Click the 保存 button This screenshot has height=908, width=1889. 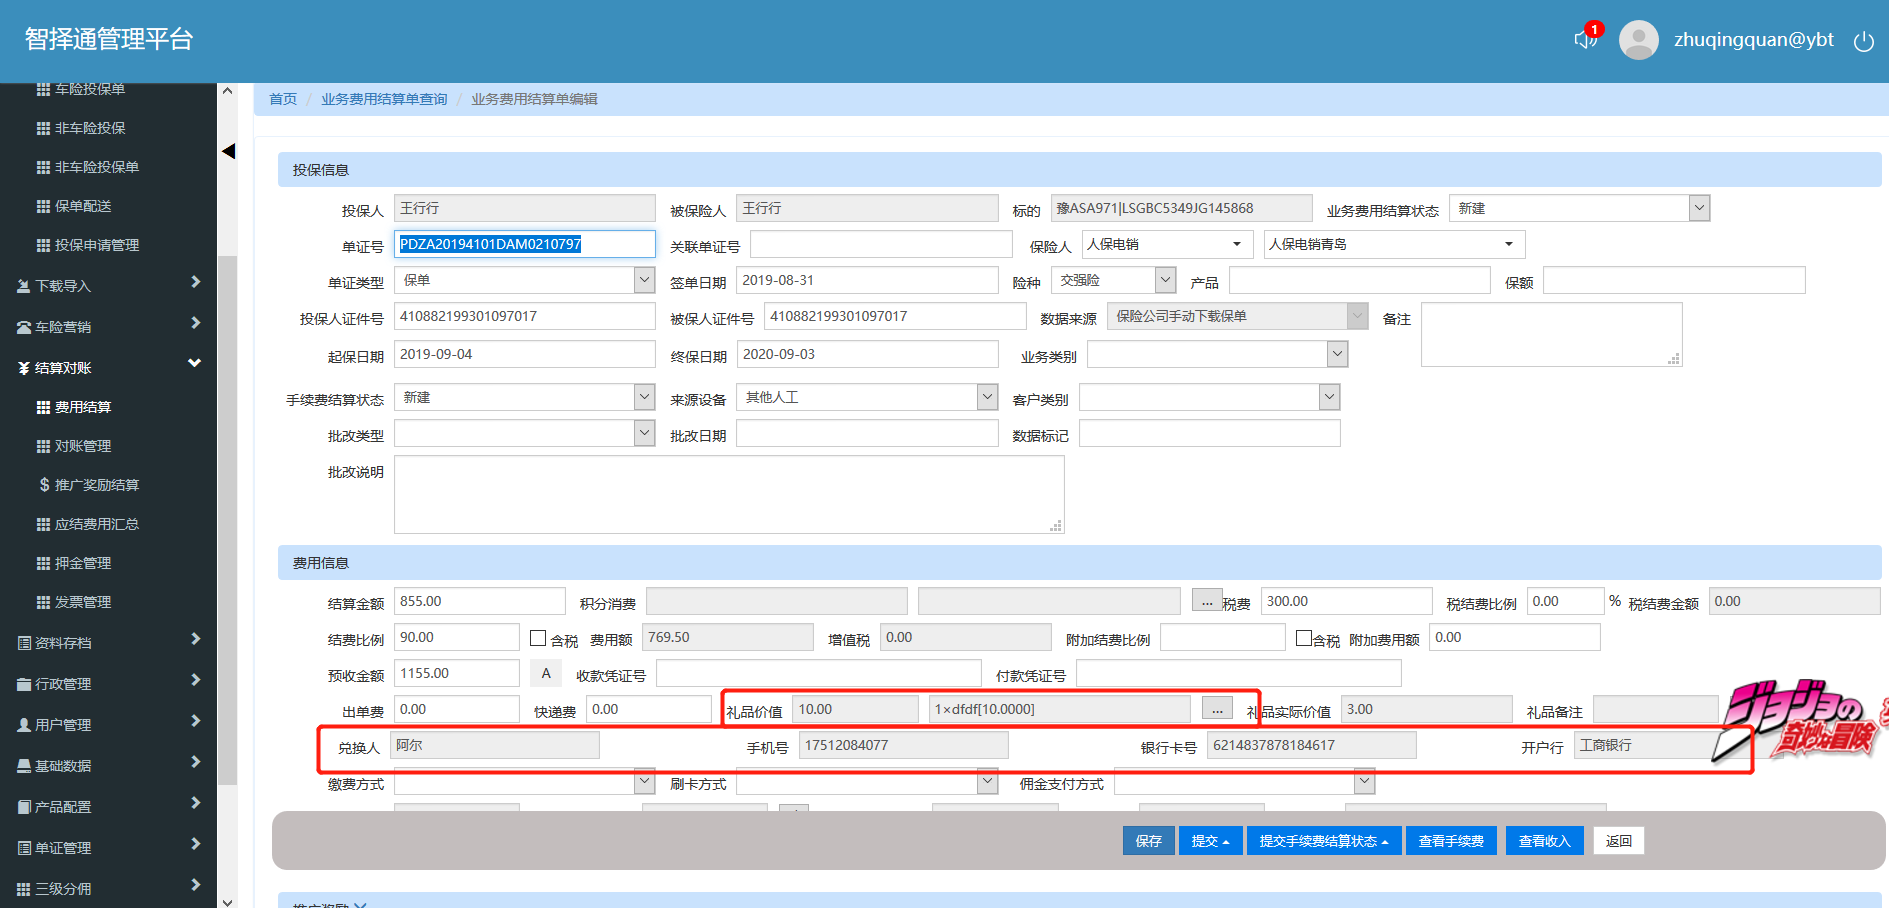[1148, 841]
